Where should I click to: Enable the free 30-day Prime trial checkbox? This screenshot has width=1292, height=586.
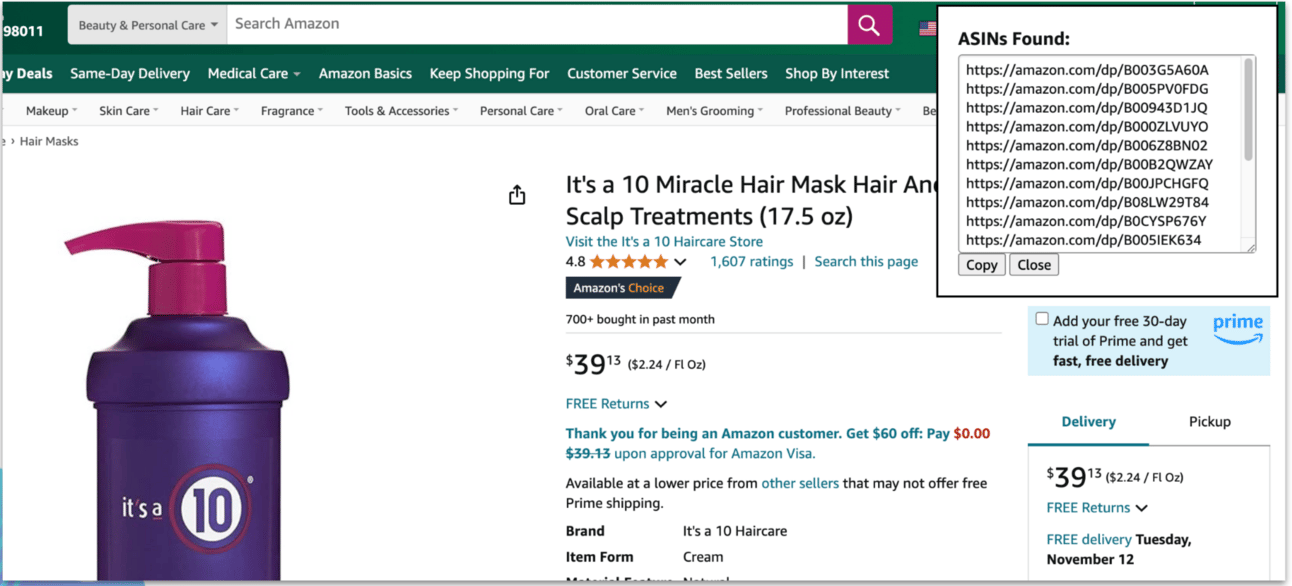coord(1042,319)
